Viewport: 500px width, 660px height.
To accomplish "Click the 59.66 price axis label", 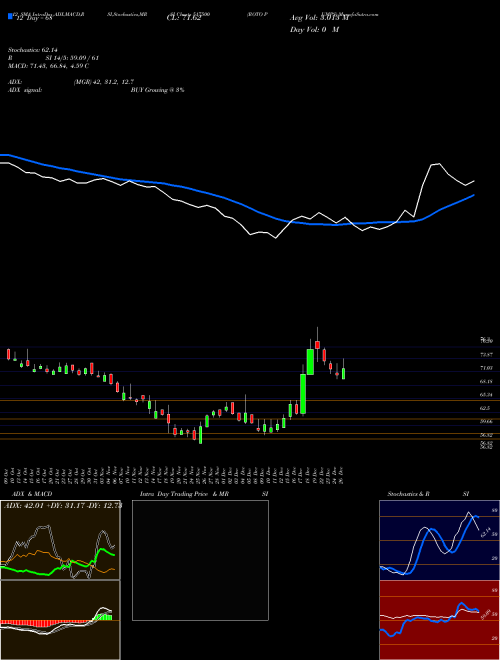I will (487, 421).
